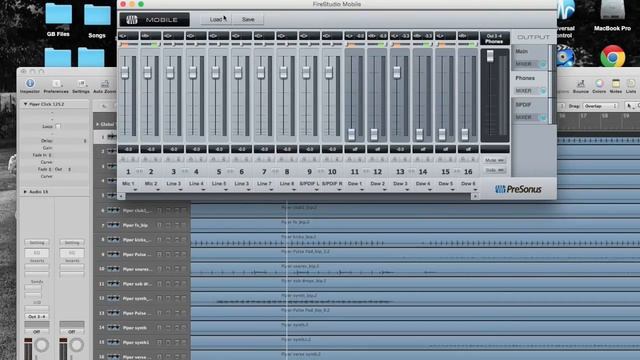Image resolution: width=640 pixels, height=360 pixels.
Task: Link channels 11 and 12 as stereo
Action: (x=366, y=172)
